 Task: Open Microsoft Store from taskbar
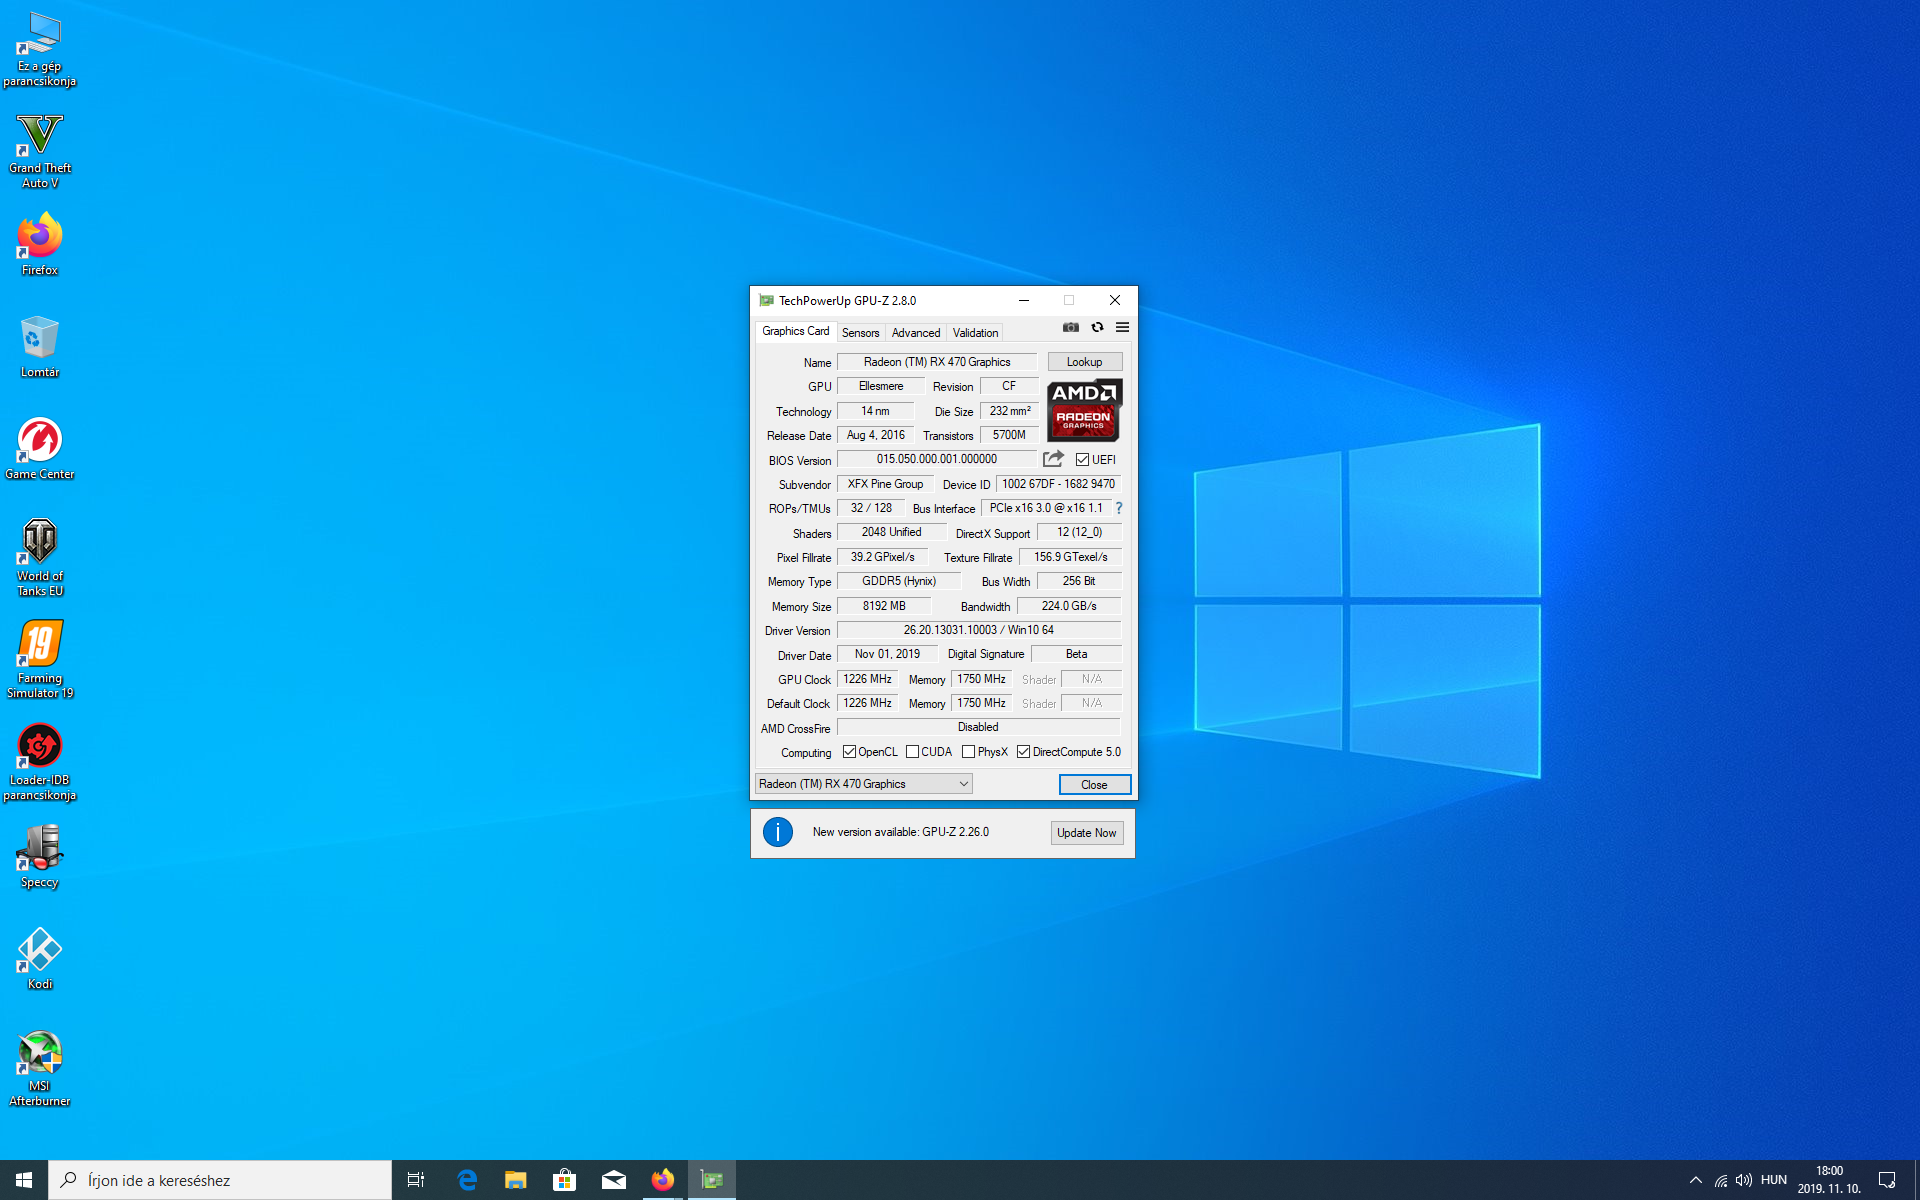[564, 1180]
